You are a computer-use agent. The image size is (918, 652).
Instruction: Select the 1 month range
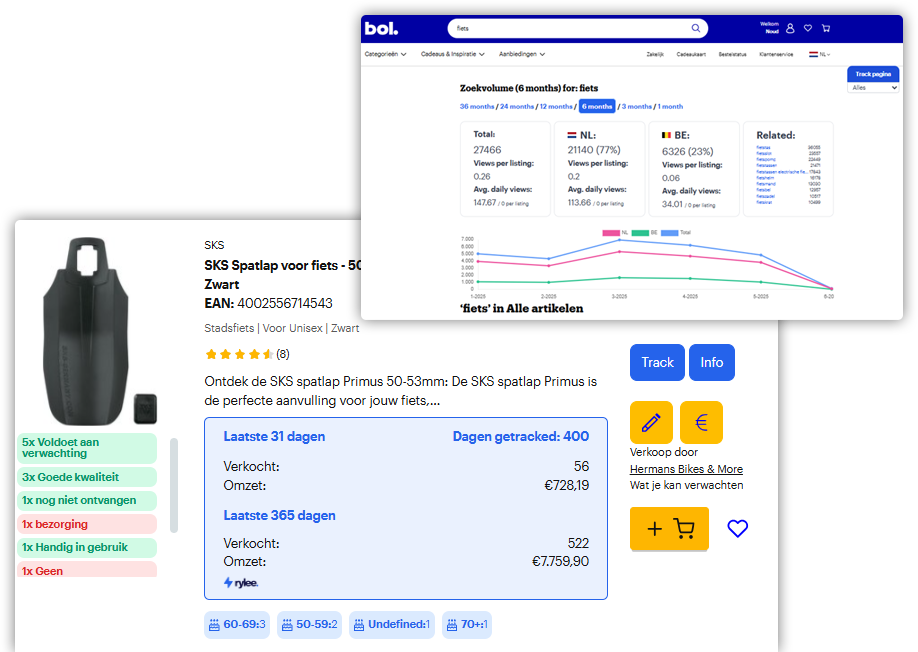point(670,107)
